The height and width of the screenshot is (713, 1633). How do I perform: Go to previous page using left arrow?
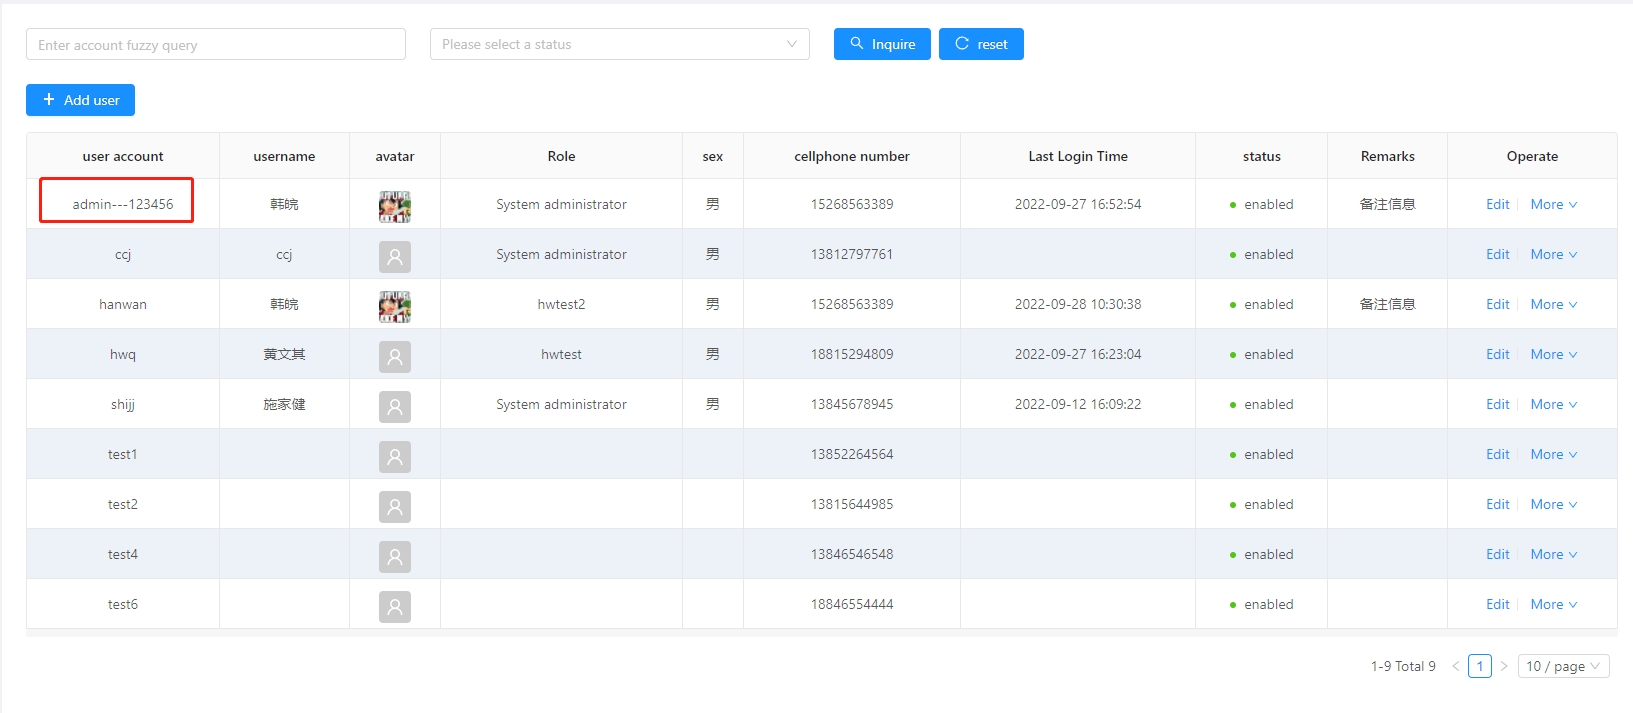point(1456,666)
